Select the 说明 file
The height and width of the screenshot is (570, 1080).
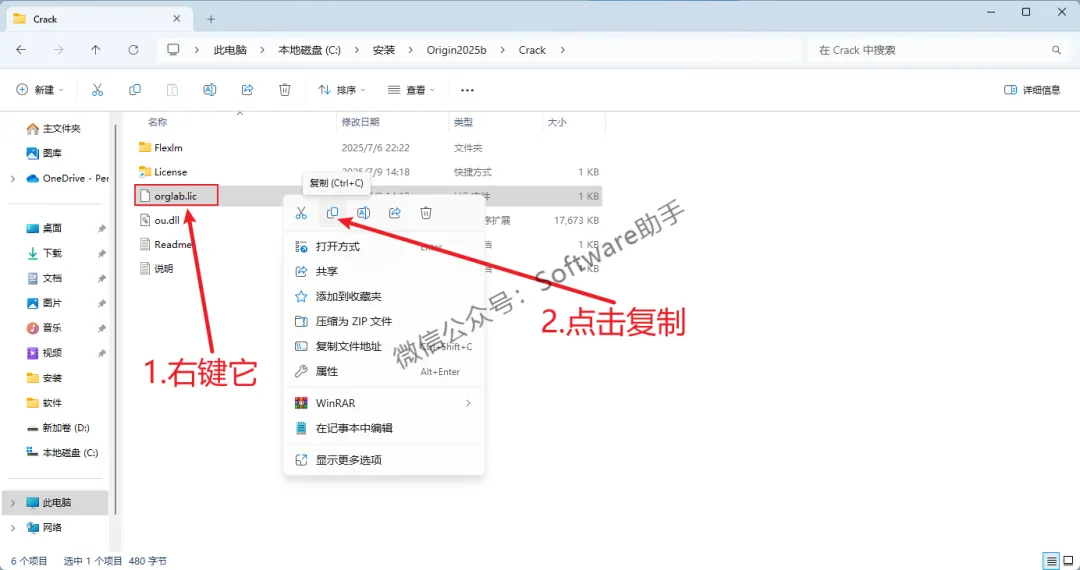point(163,268)
